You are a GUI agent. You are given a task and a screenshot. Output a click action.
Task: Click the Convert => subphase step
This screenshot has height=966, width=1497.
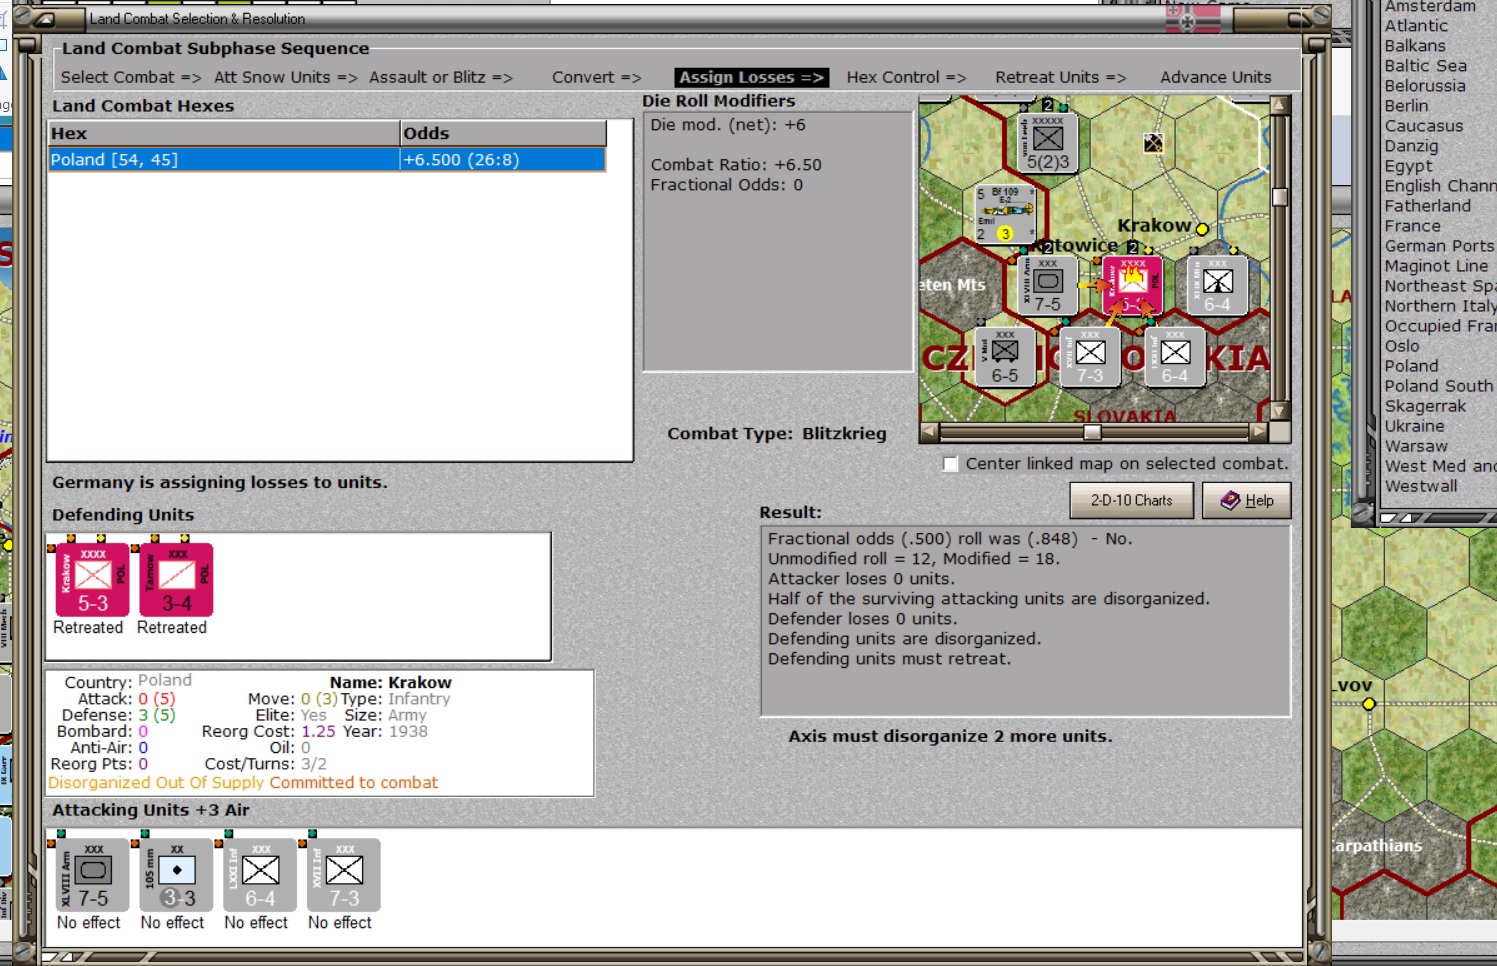coord(597,77)
